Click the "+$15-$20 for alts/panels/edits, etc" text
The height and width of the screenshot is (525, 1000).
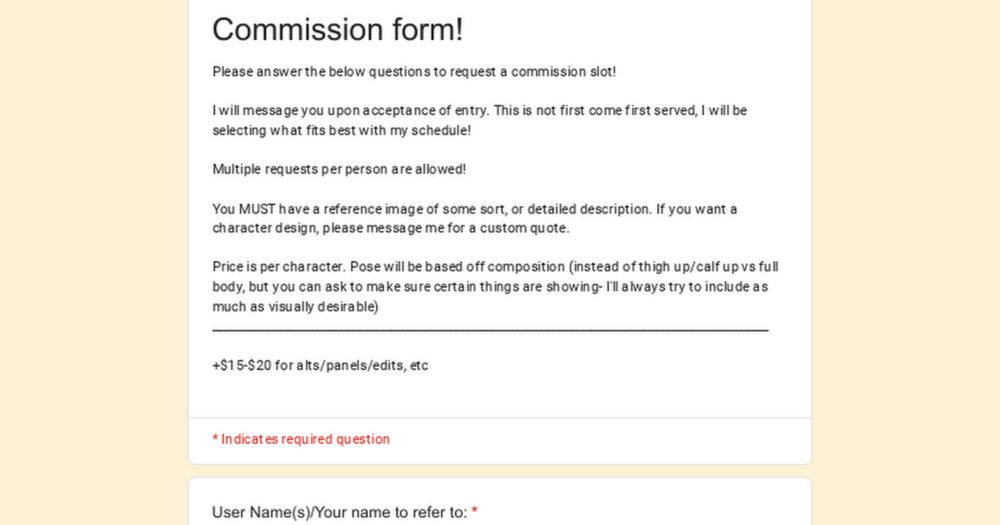[320, 366]
